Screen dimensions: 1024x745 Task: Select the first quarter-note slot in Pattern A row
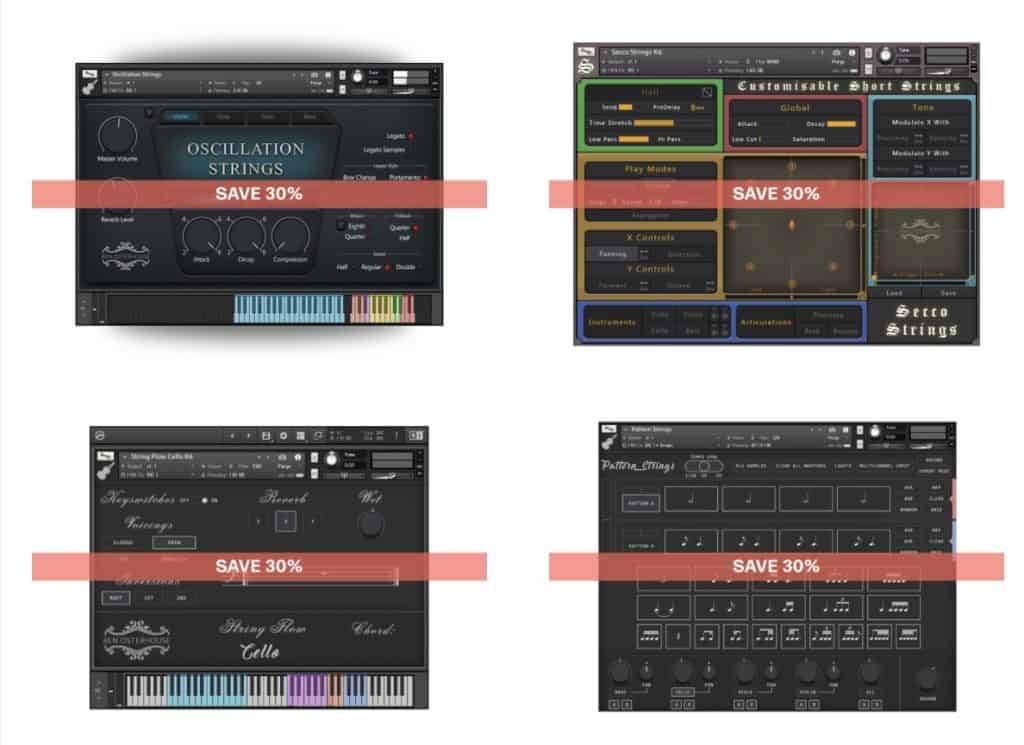[692, 499]
